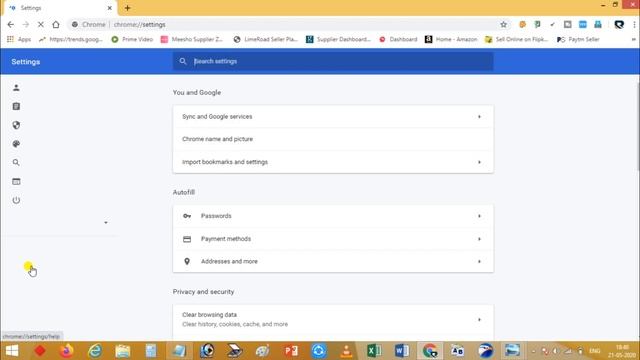Launch Firefox from the taskbar

[67, 351]
